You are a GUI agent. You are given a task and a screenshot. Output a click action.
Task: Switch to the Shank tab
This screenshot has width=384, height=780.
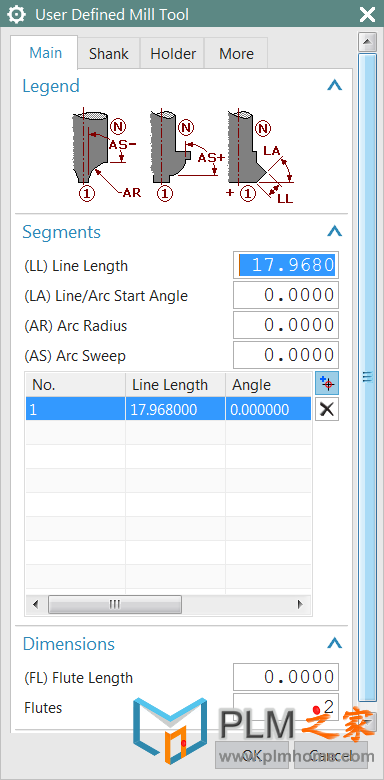coord(108,54)
